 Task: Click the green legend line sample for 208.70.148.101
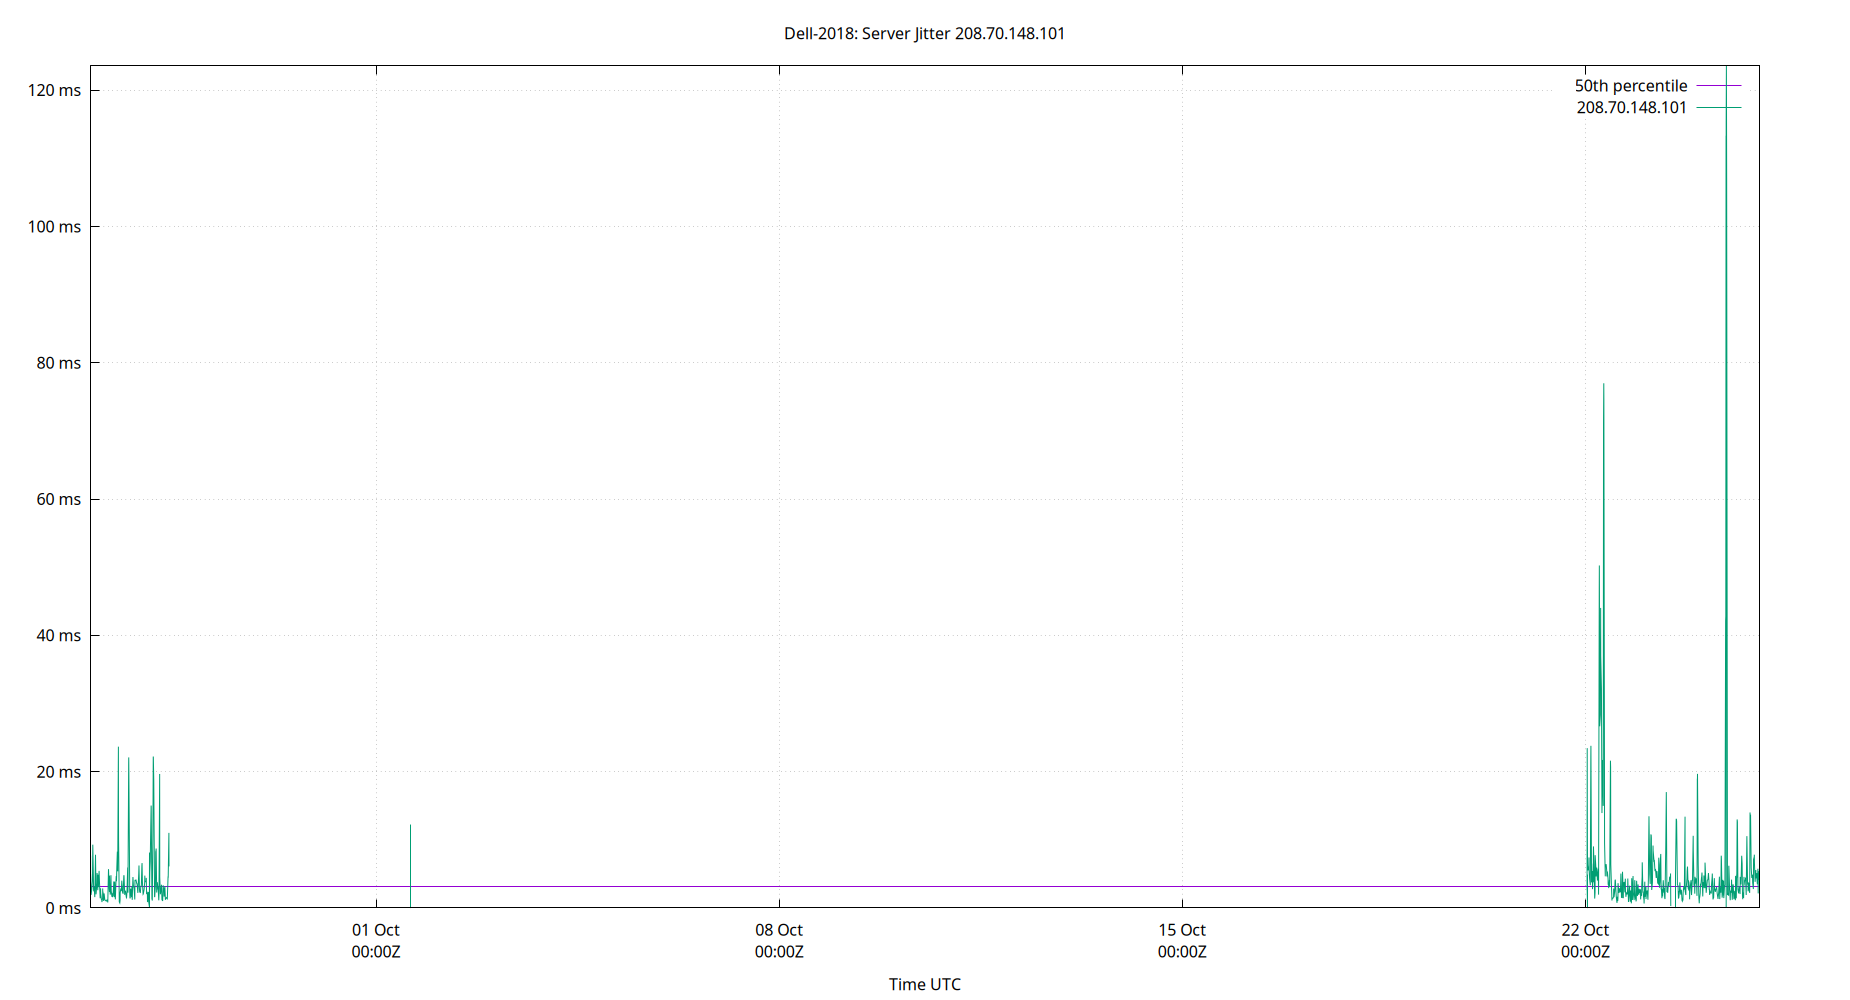(1719, 107)
